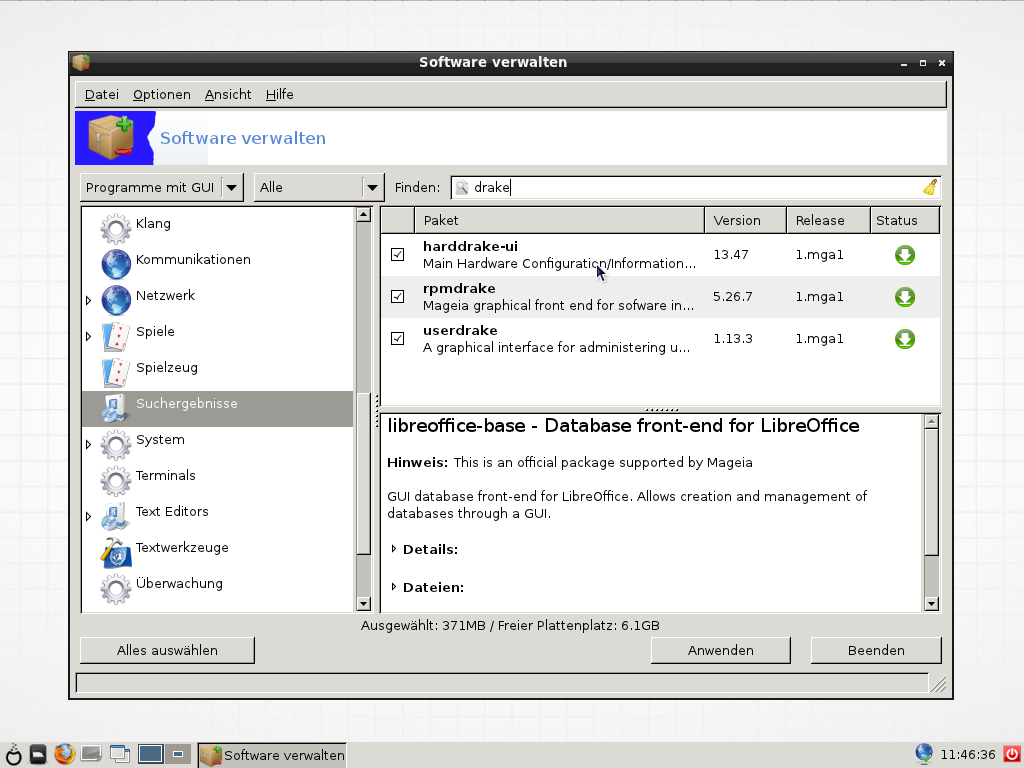The width and height of the screenshot is (1024, 768).
Task: Expand the Spiele tree node
Action: (89, 336)
